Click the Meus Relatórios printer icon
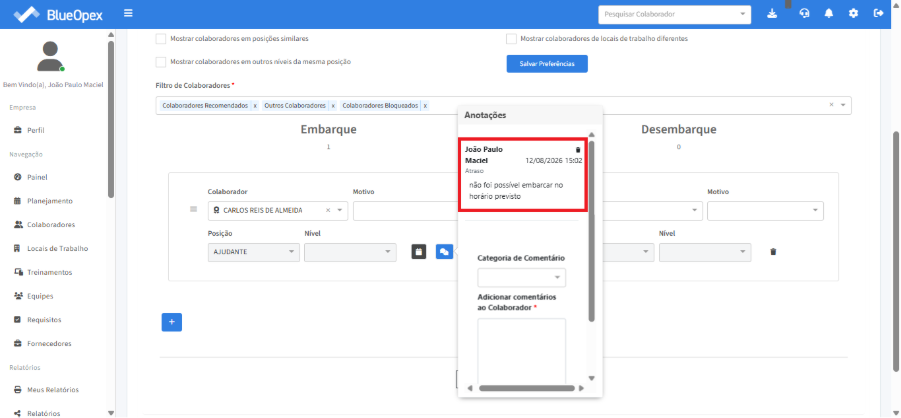This screenshot has width=901, height=418. [x=17, y=390]
